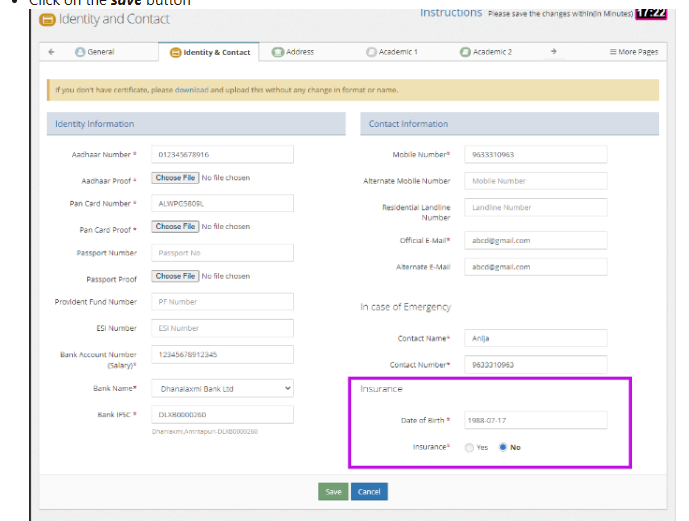Open the General tab
689x521 pixels.
coord(95,52)
